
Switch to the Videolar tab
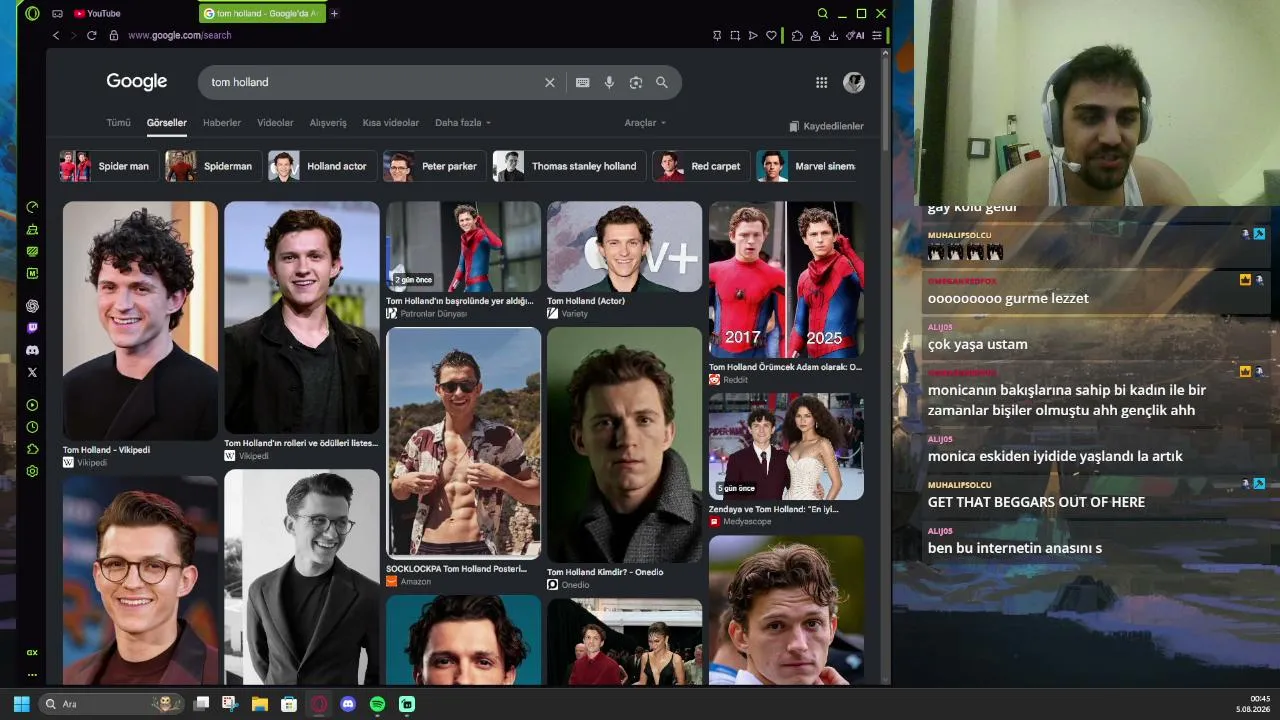[275, 123]
